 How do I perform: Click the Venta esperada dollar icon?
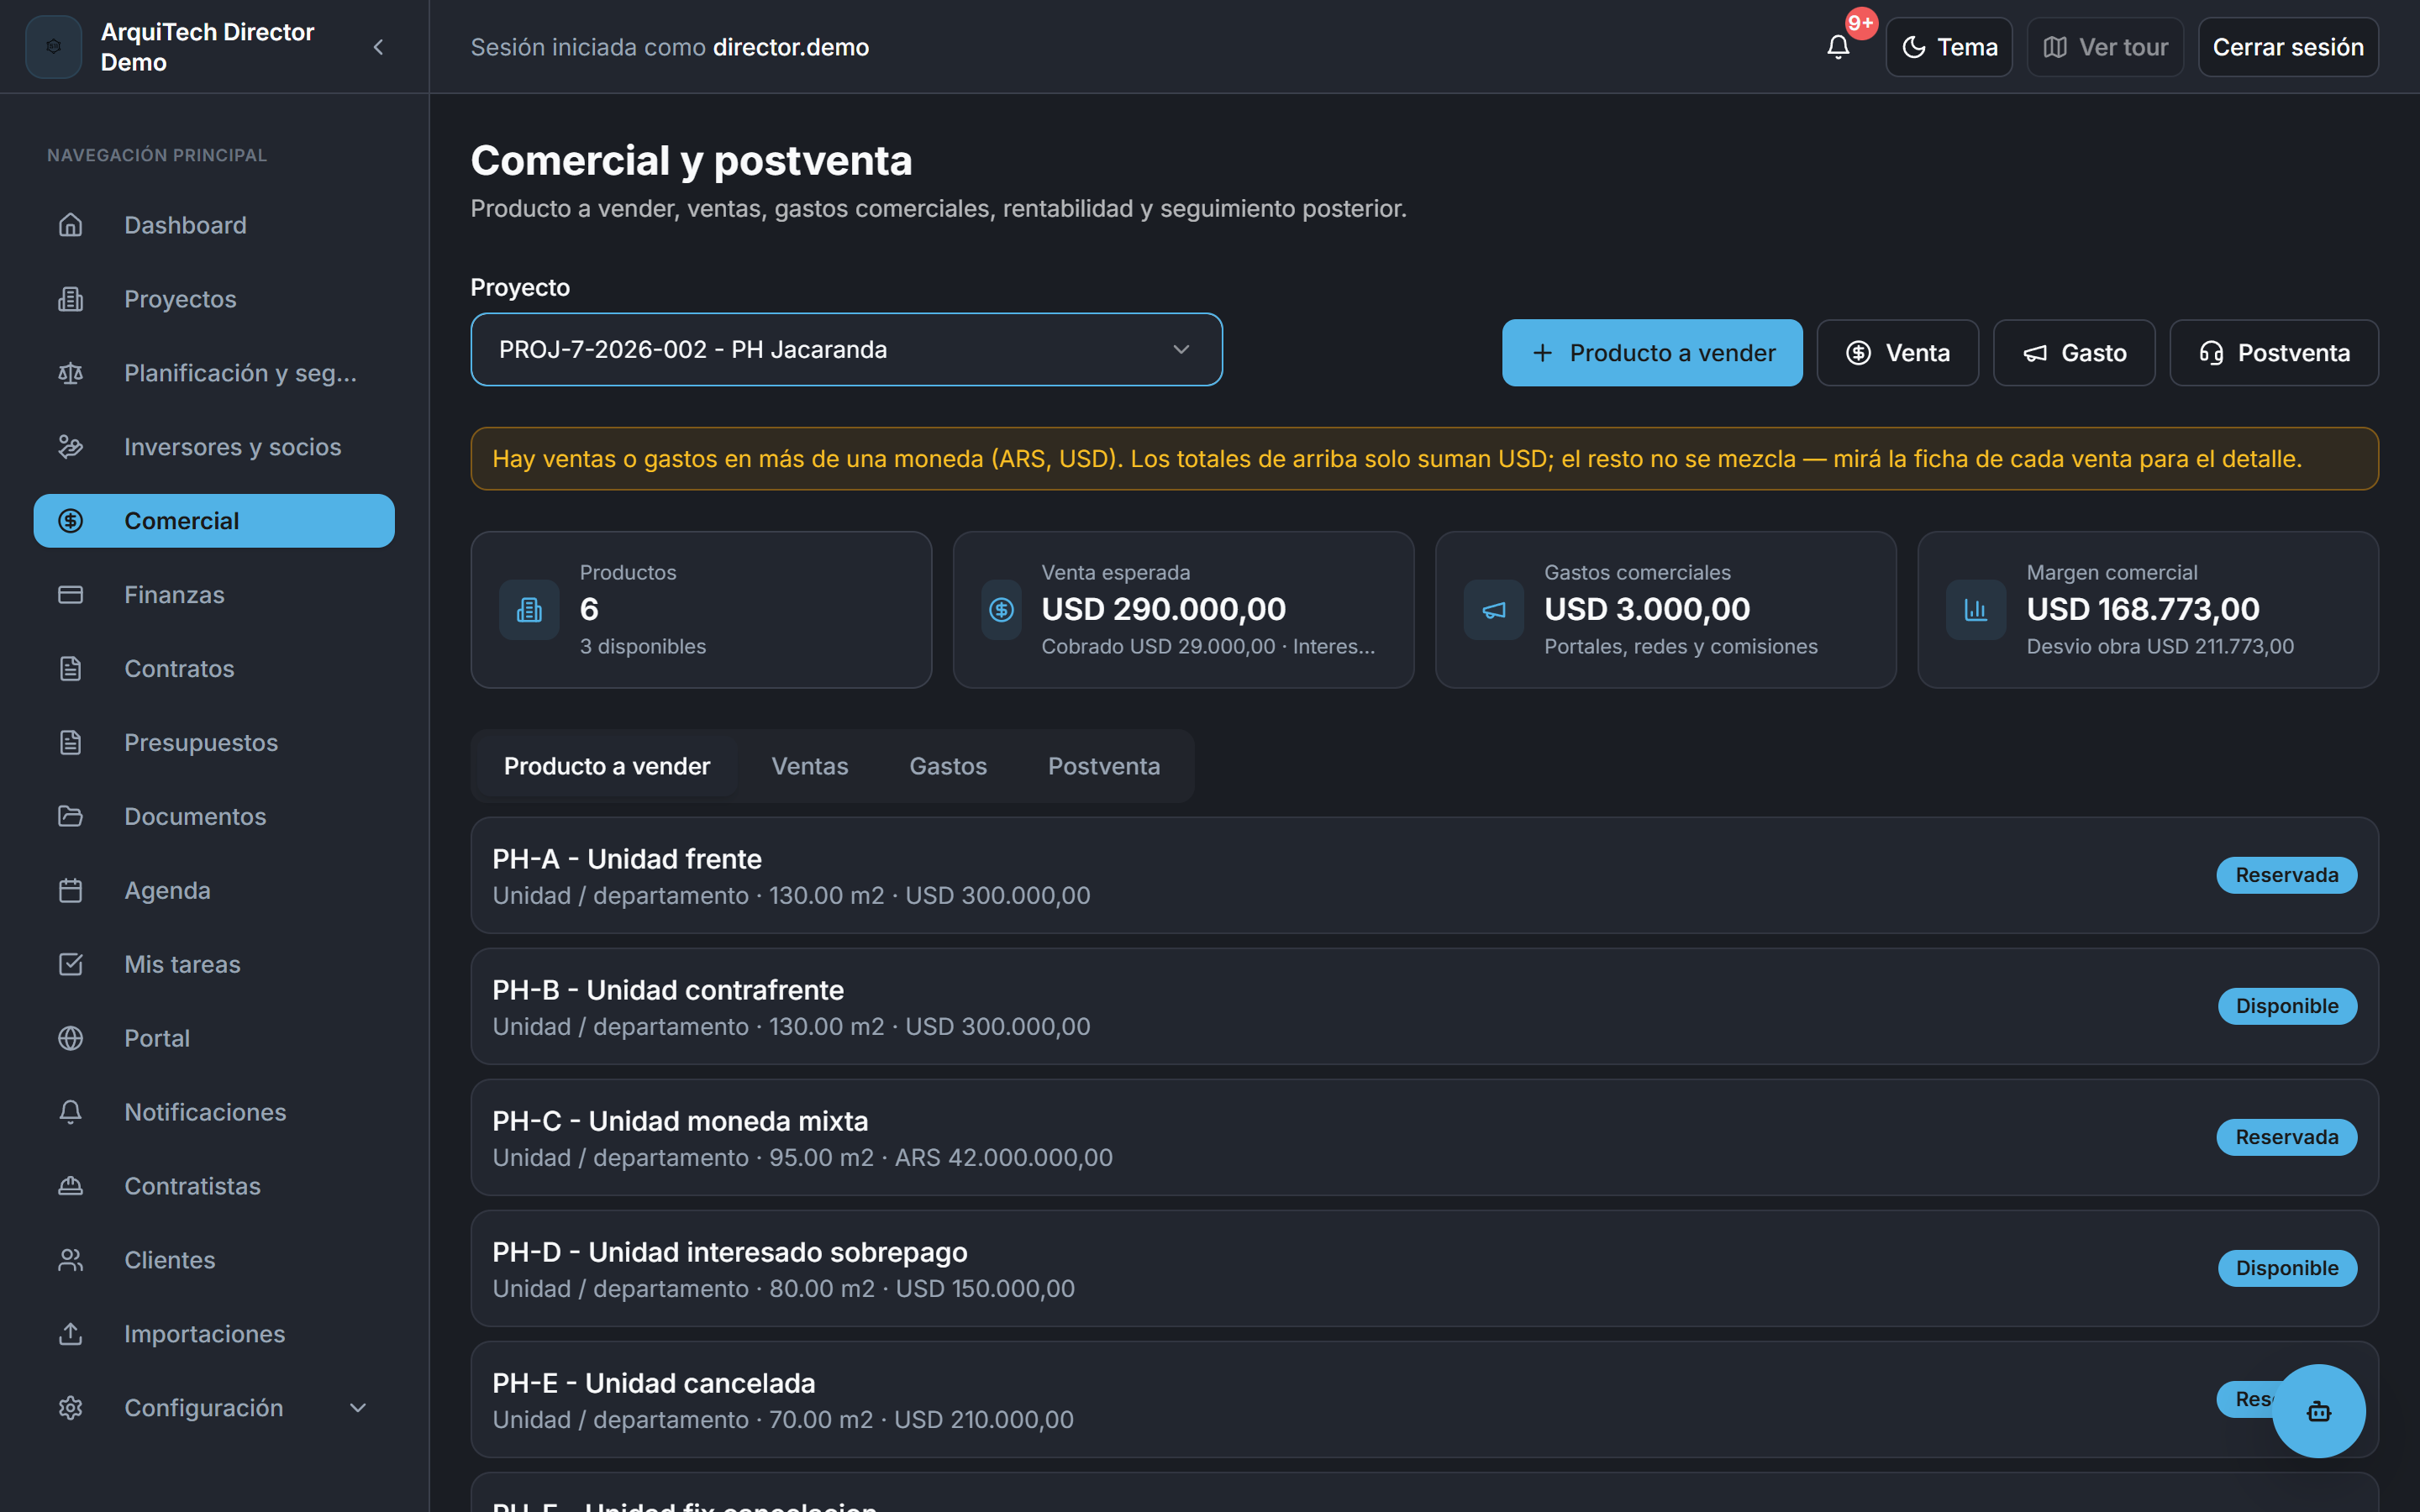(x=1001, y=610)
